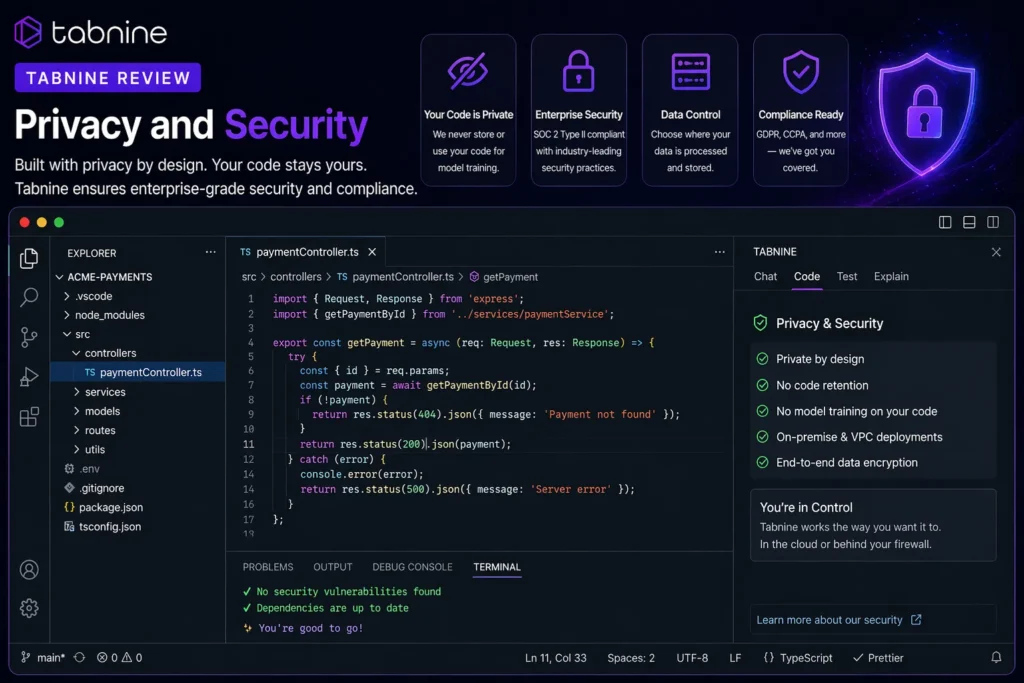The image size is (1024, 683).
Task: Click the LF end of line indicator
Action: [735, 658]
